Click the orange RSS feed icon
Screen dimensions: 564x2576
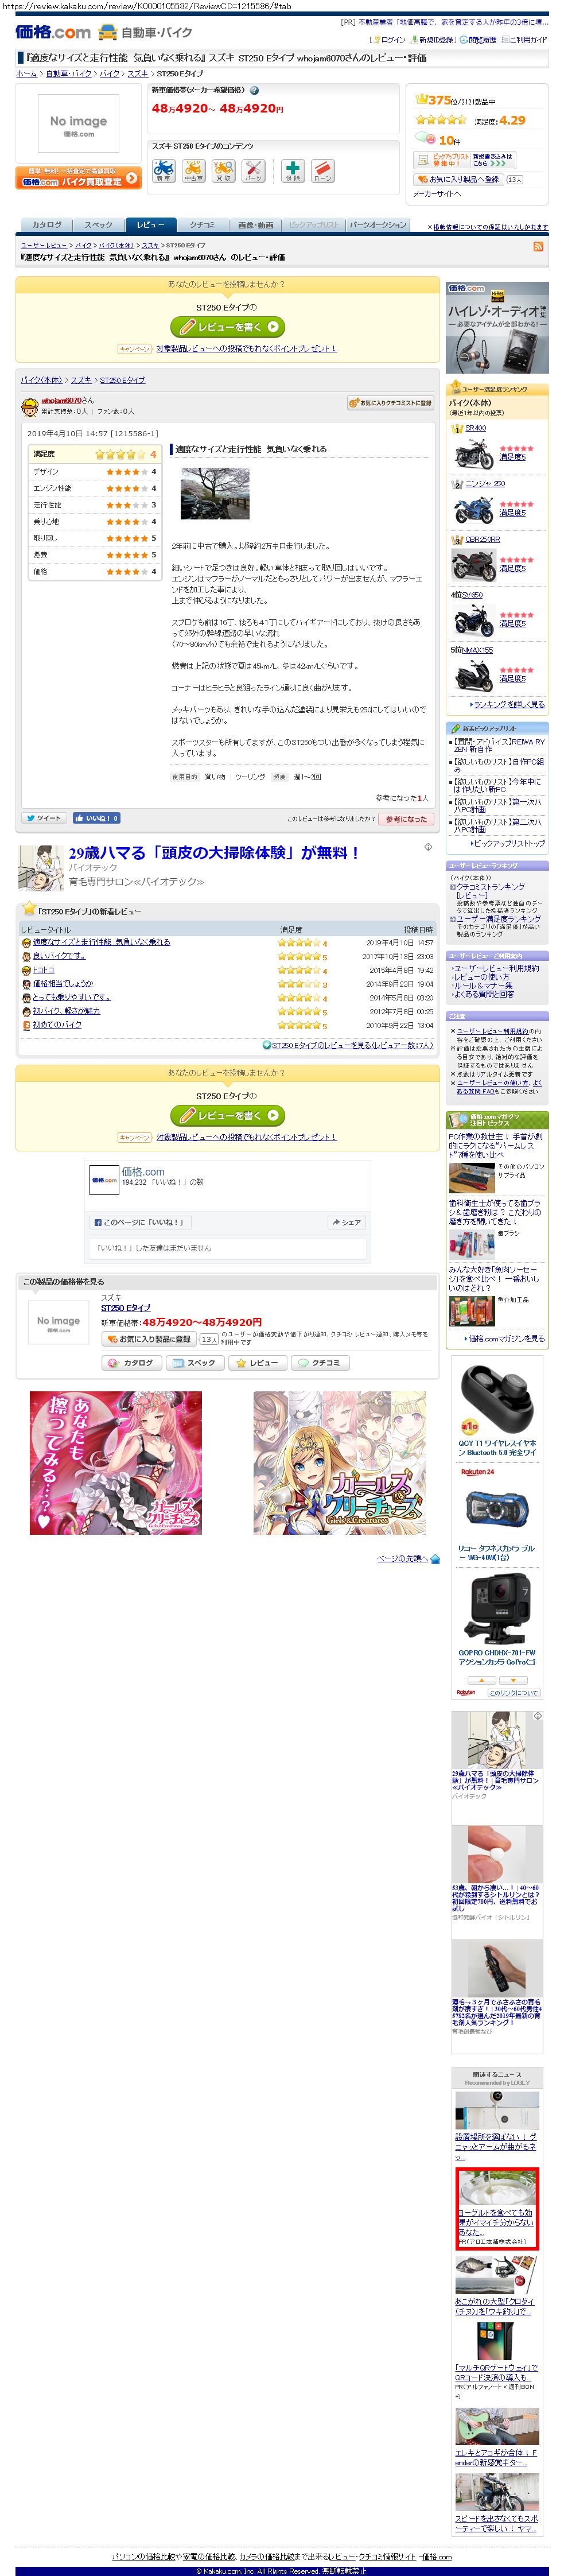pos(539,246)
